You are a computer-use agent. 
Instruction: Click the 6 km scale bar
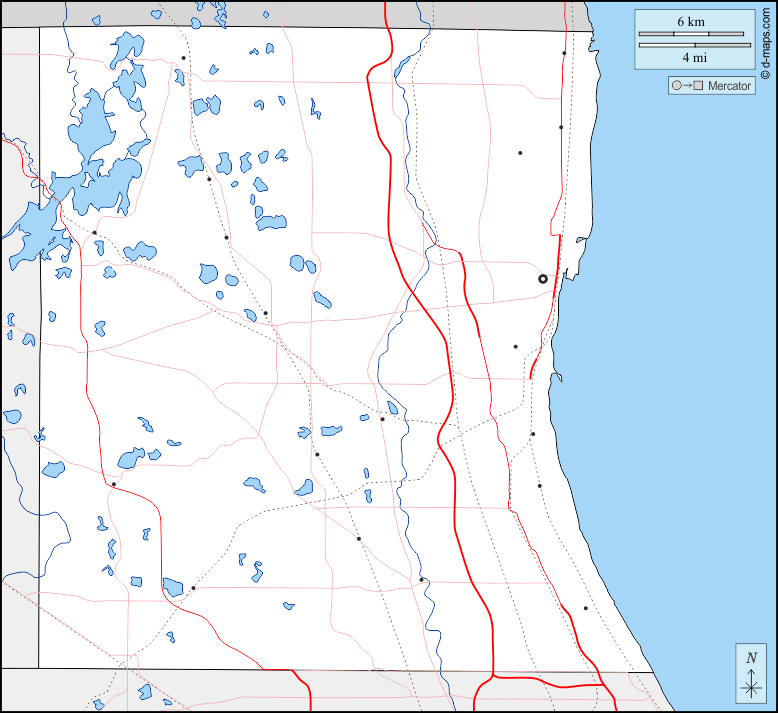pyautogui.click(x=691, y=34)
